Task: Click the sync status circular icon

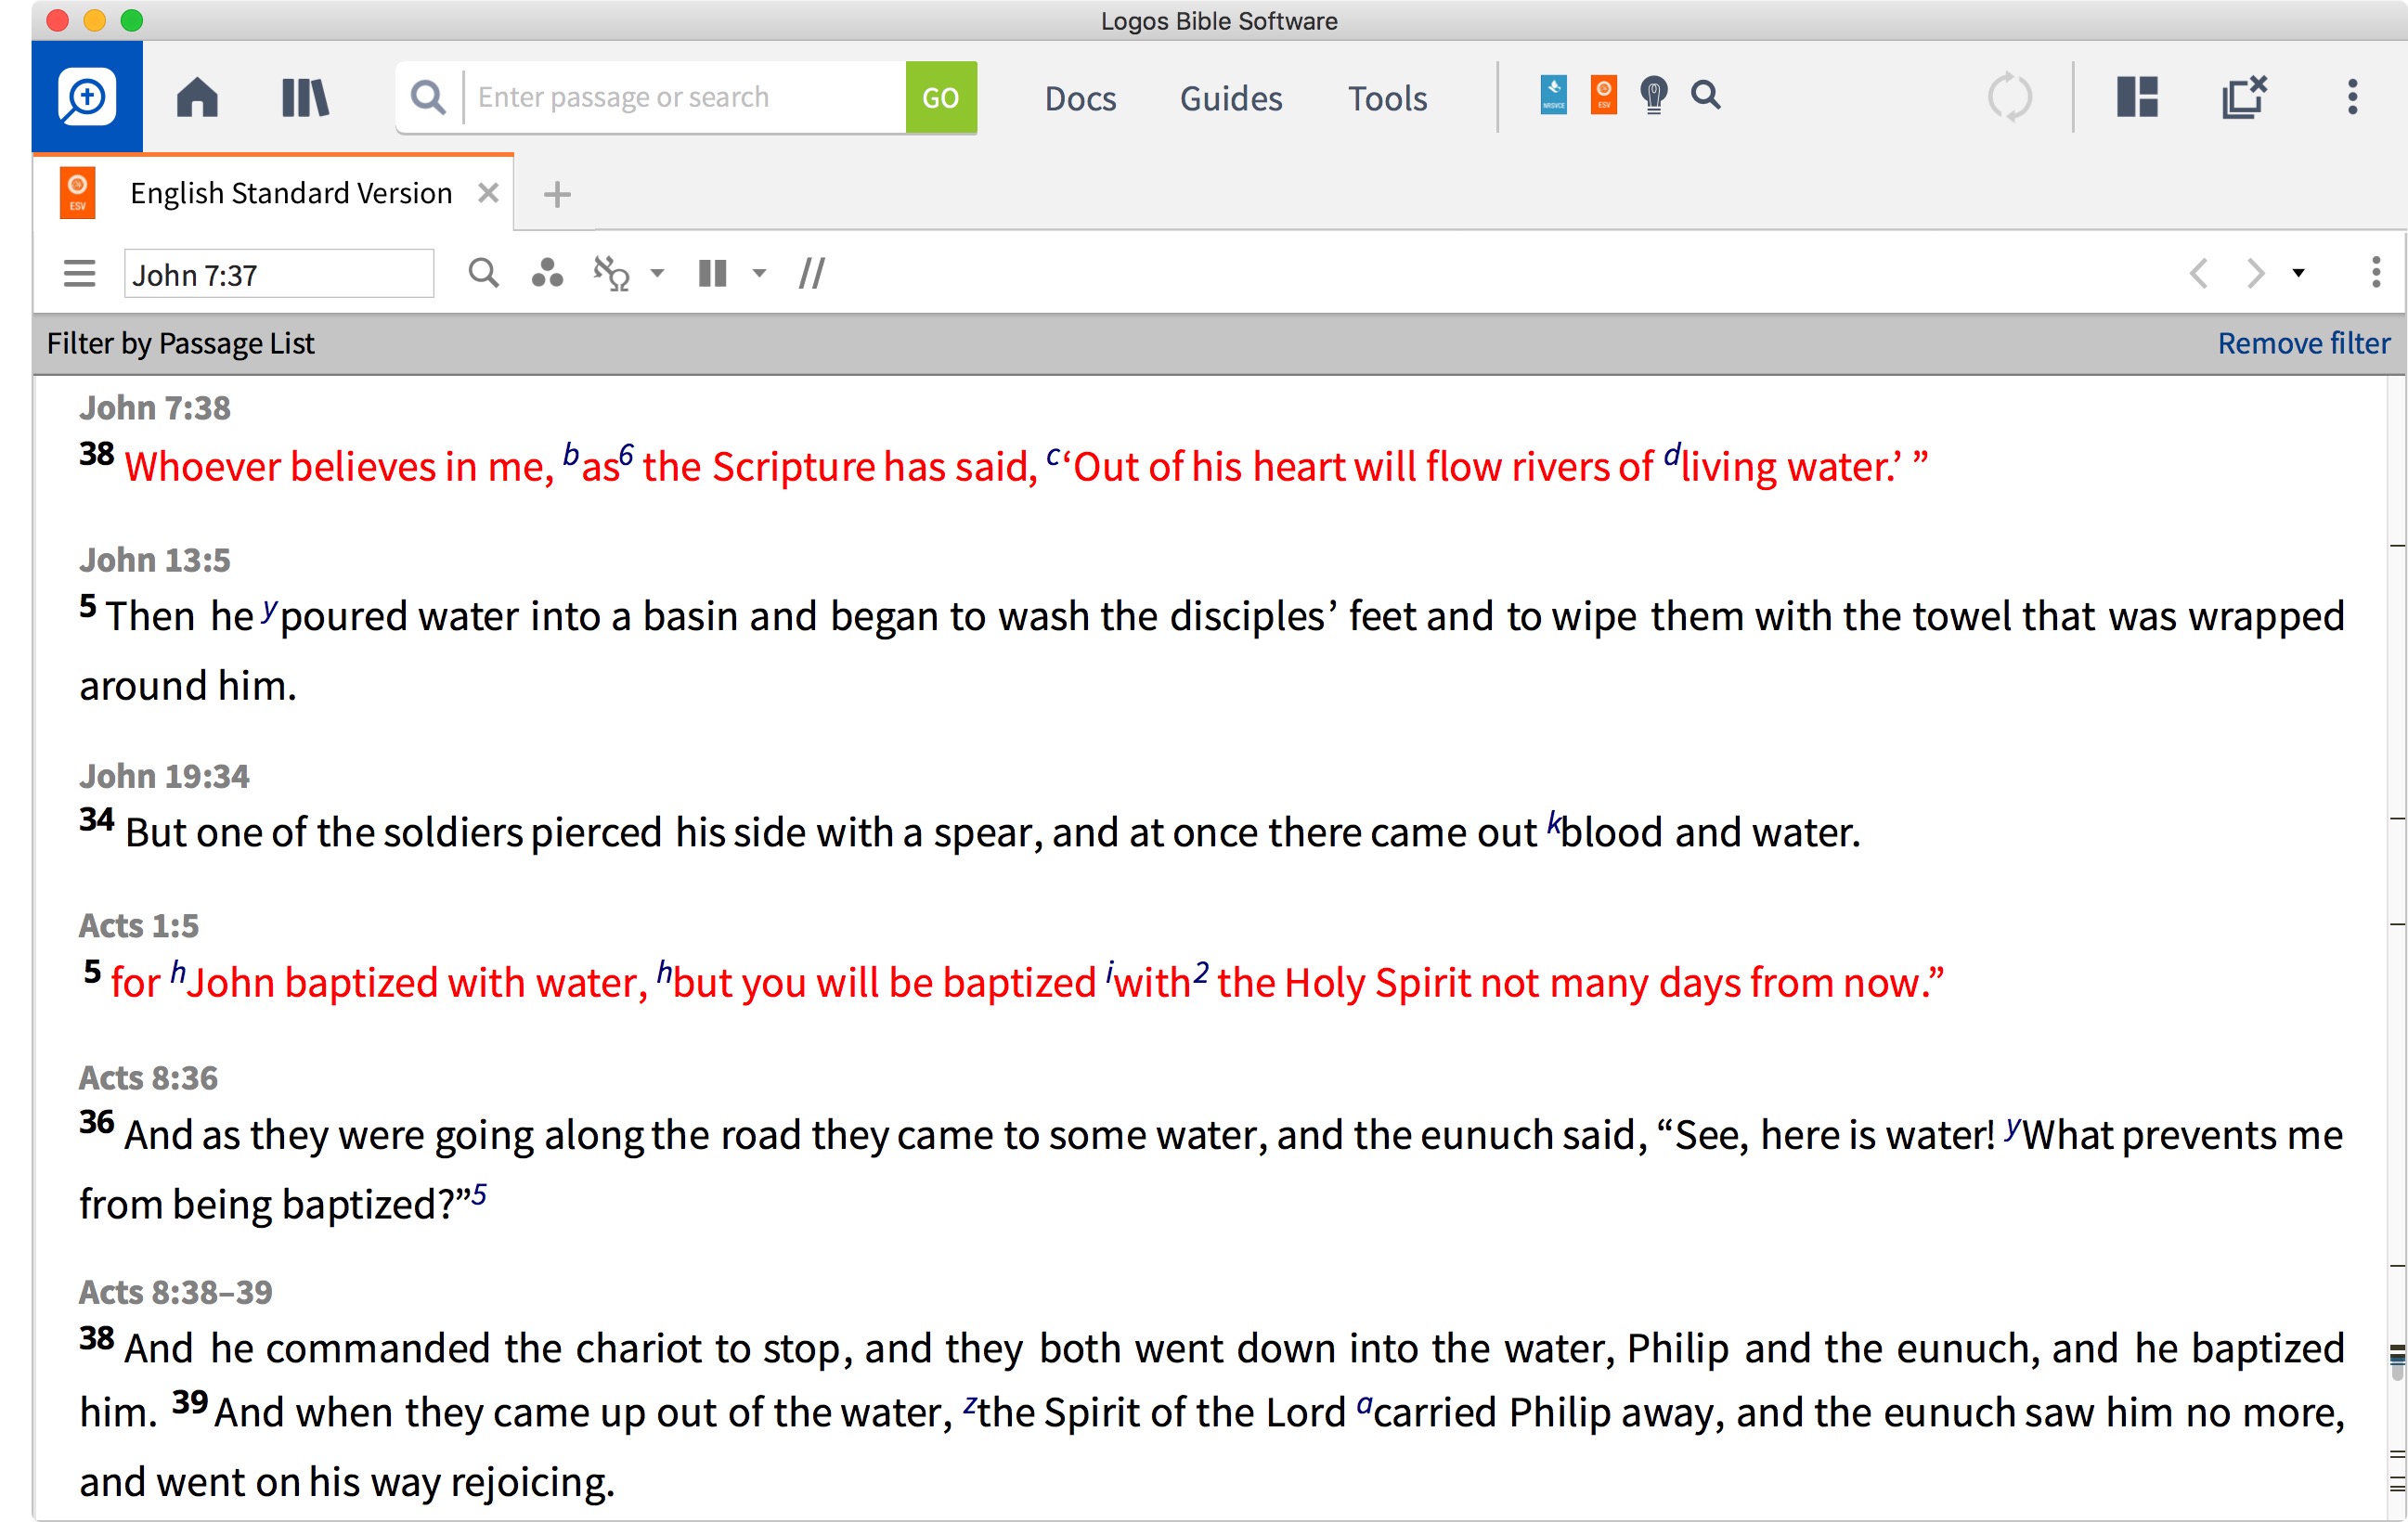Action: click(2009, 97)
